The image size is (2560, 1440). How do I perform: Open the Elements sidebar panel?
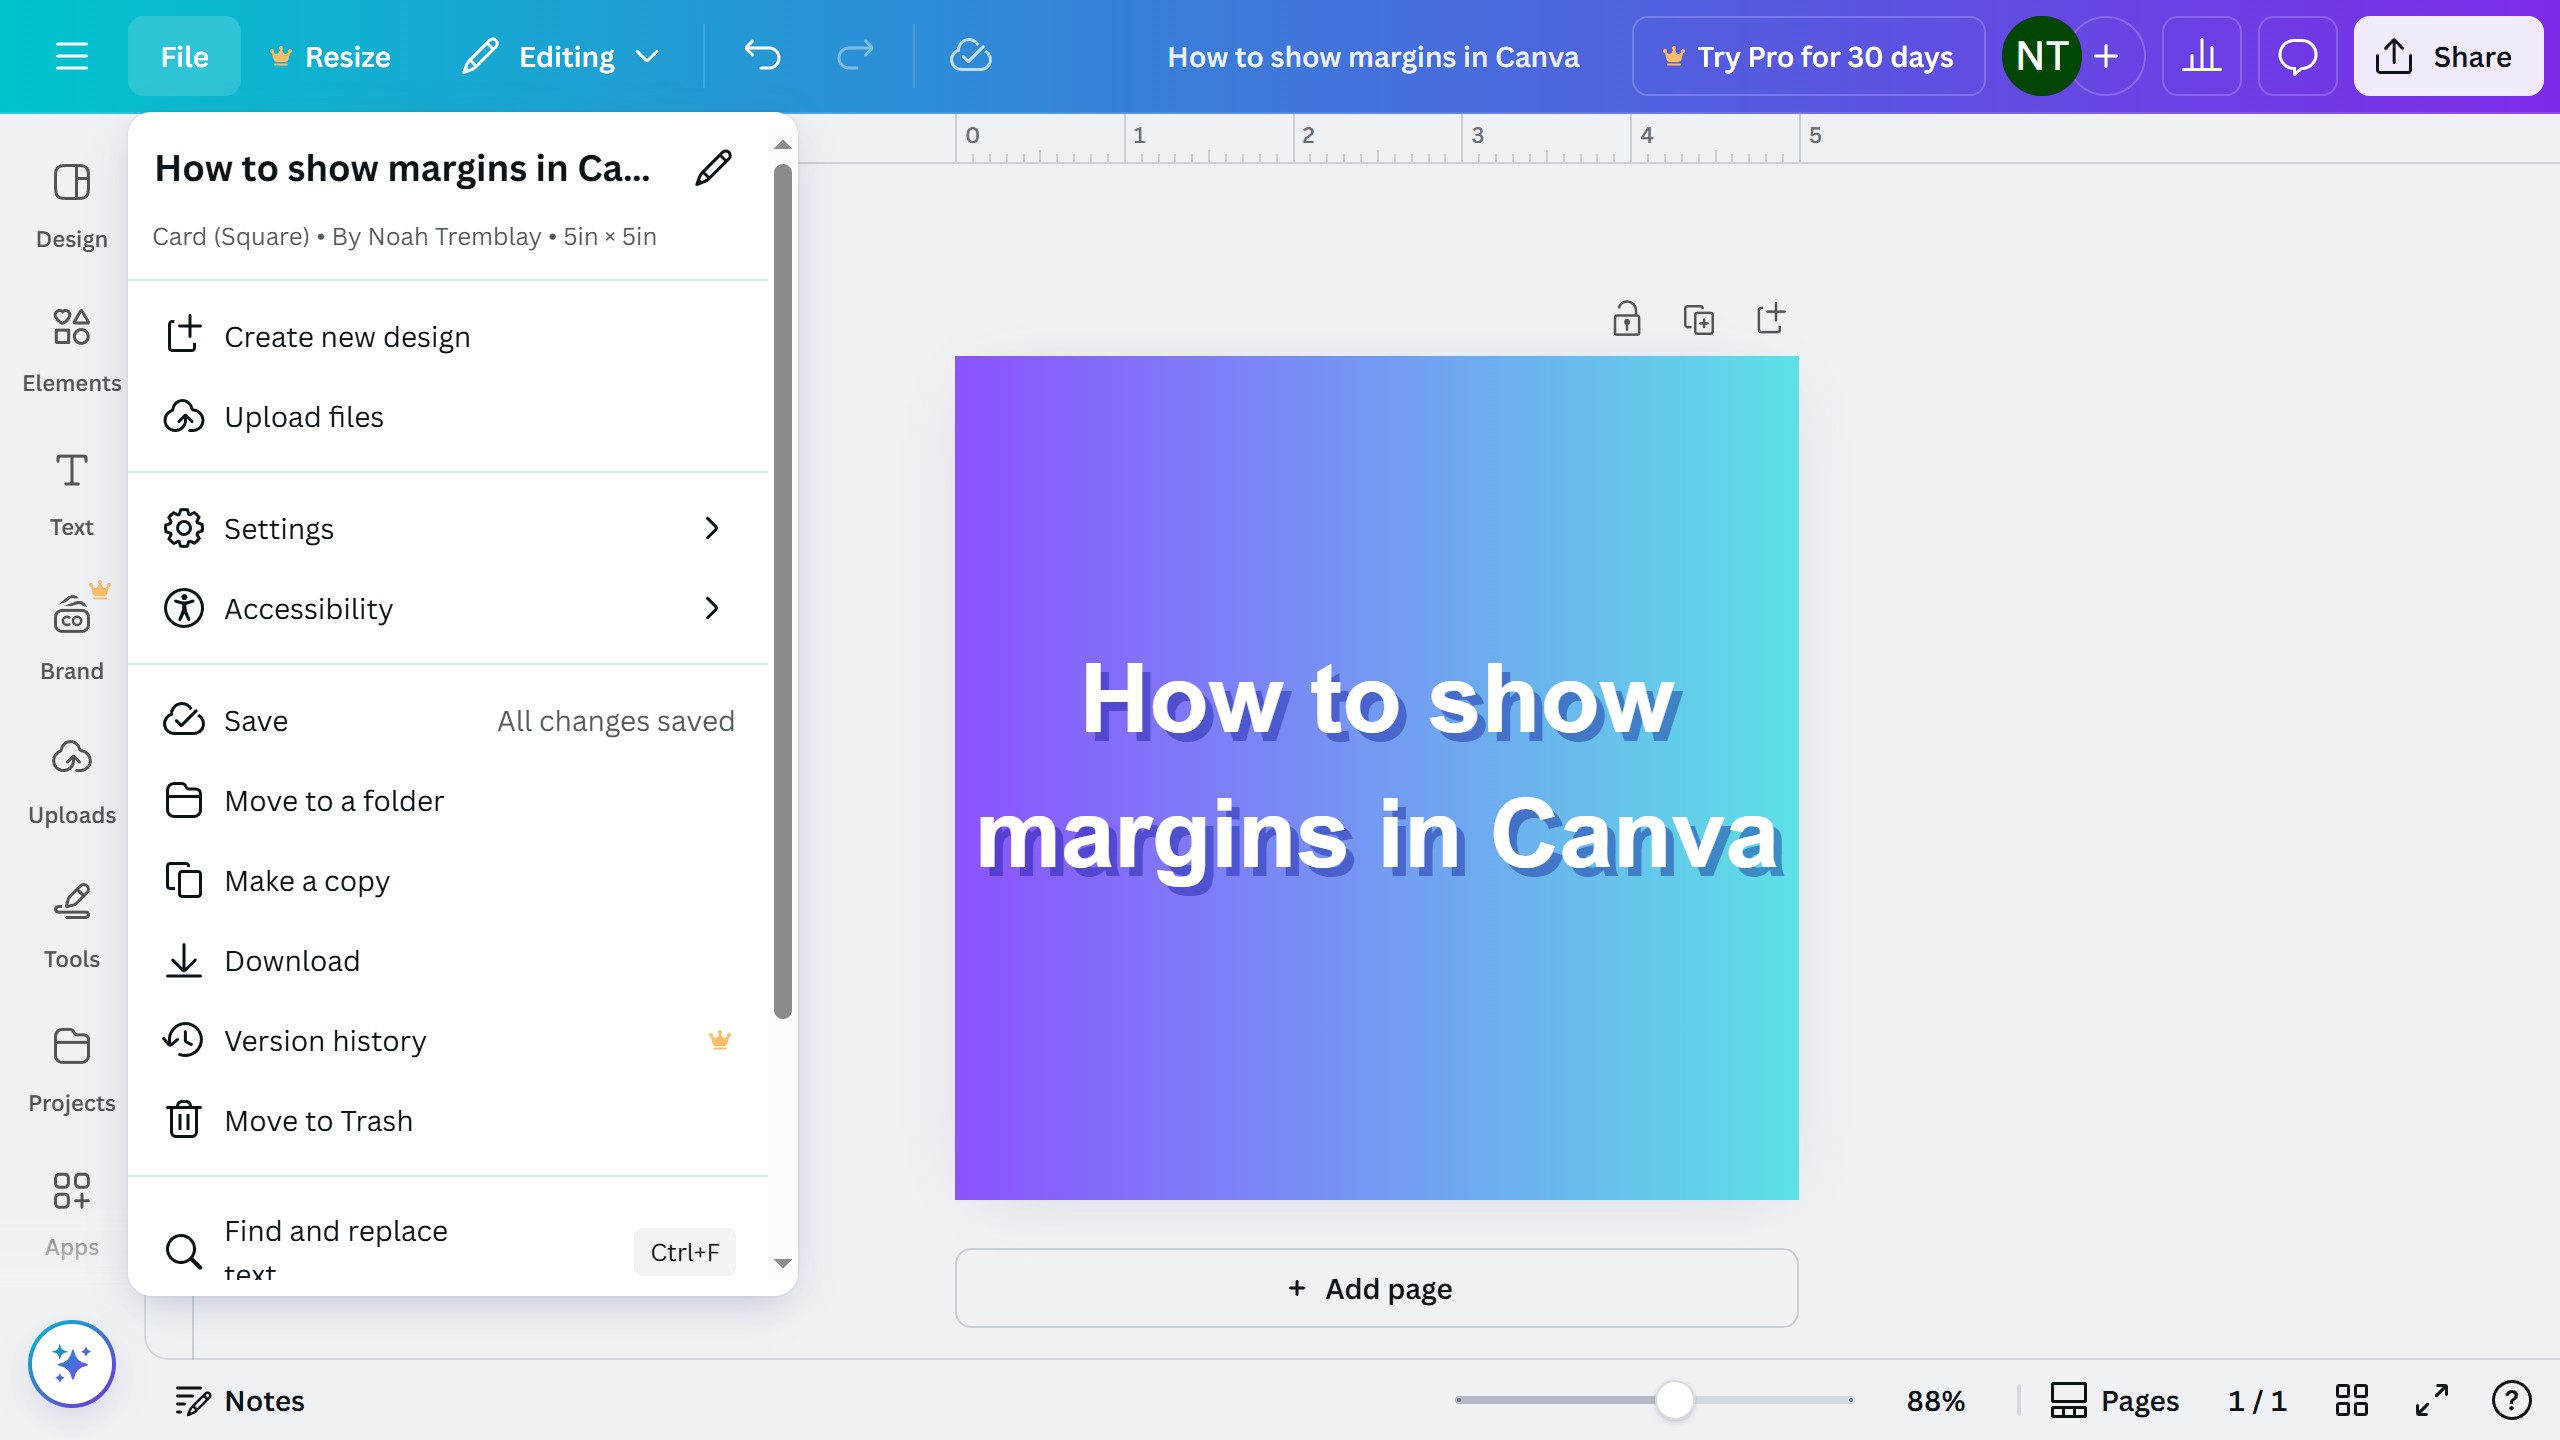[71, 349]
